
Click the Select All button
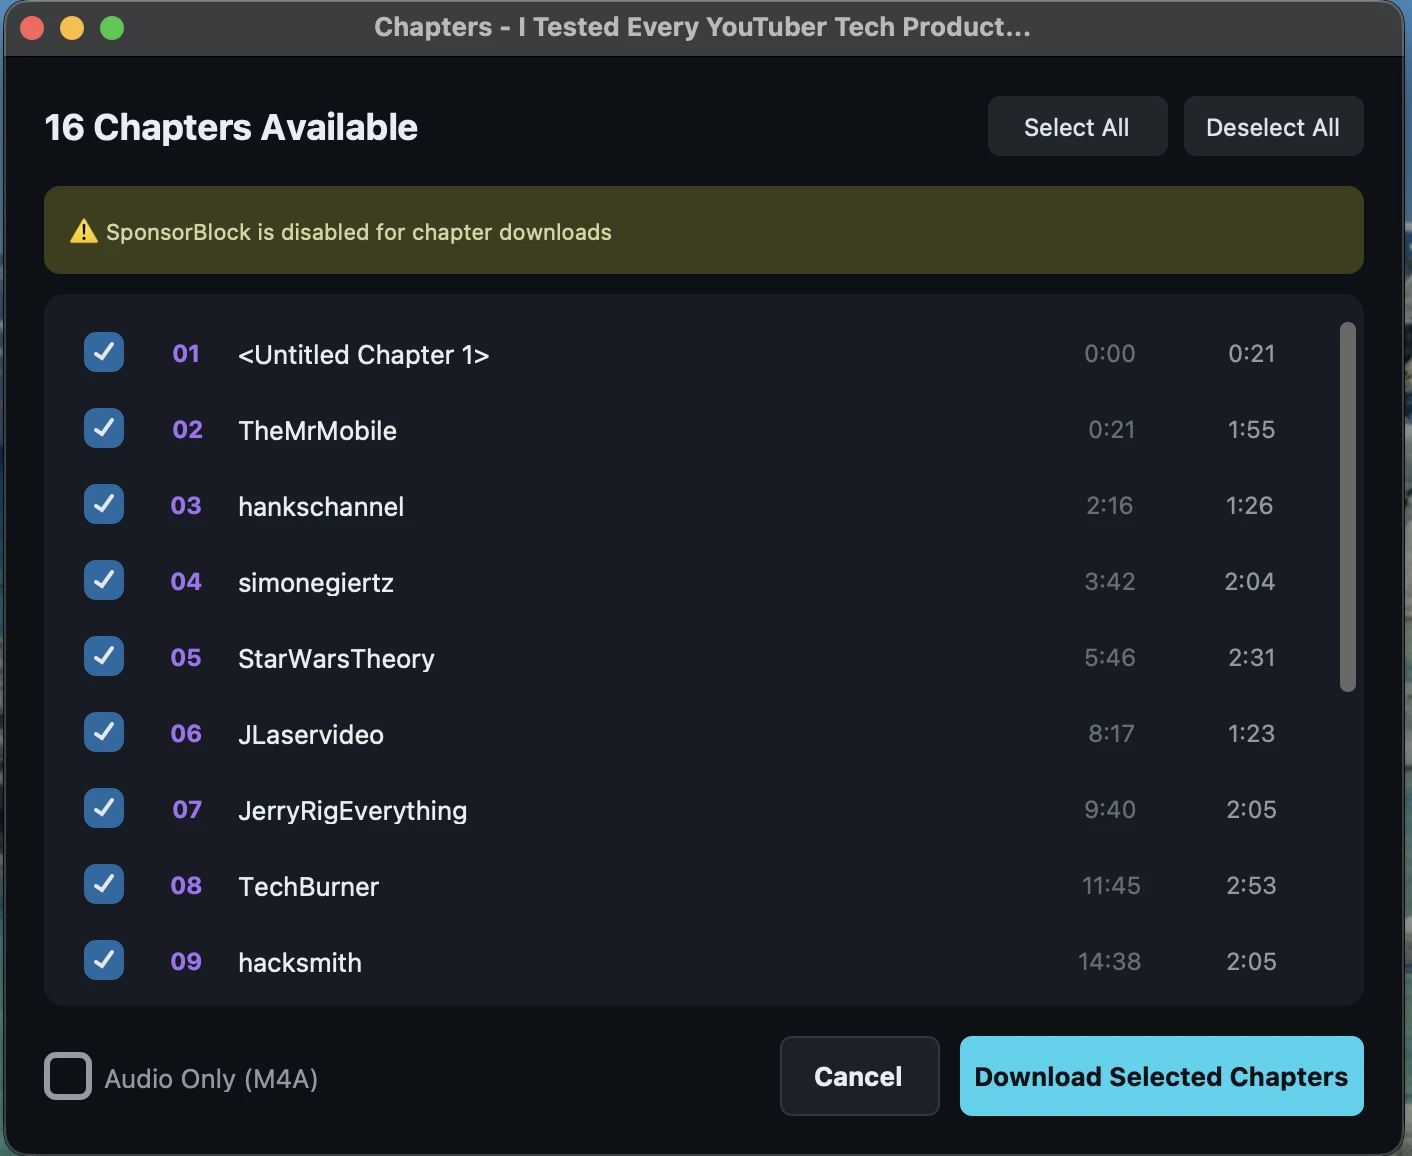coord(1077,126)
